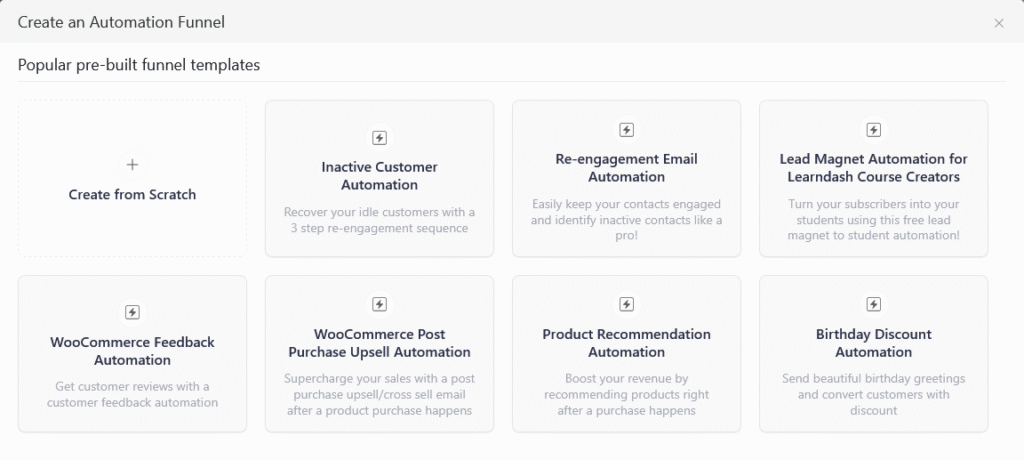The height and width of the screenshot is (460, 1024).
Task: Click 'Popular pre-built funnel templates' heading
Action: [138, 65]
